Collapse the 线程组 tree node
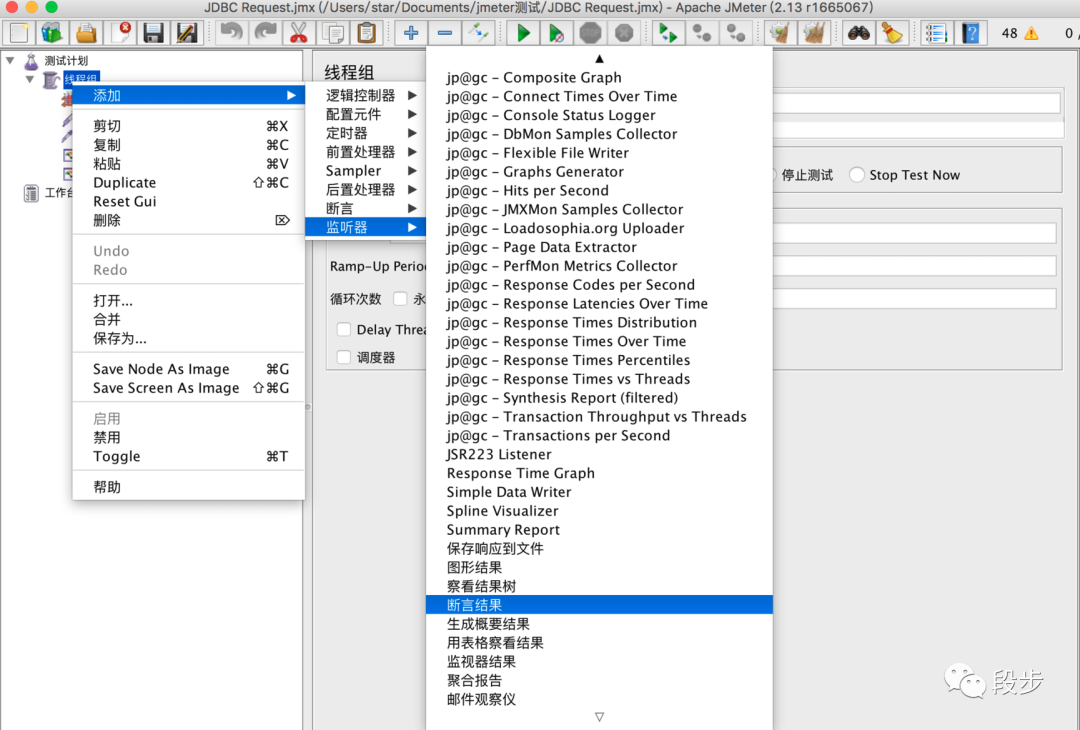This screenshot has height=730, width=1080. tap(30, 79)
